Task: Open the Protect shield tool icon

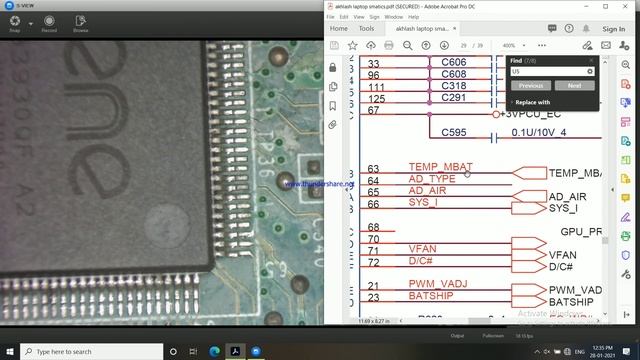Action: pyautogui.click(x=625, y=255)
